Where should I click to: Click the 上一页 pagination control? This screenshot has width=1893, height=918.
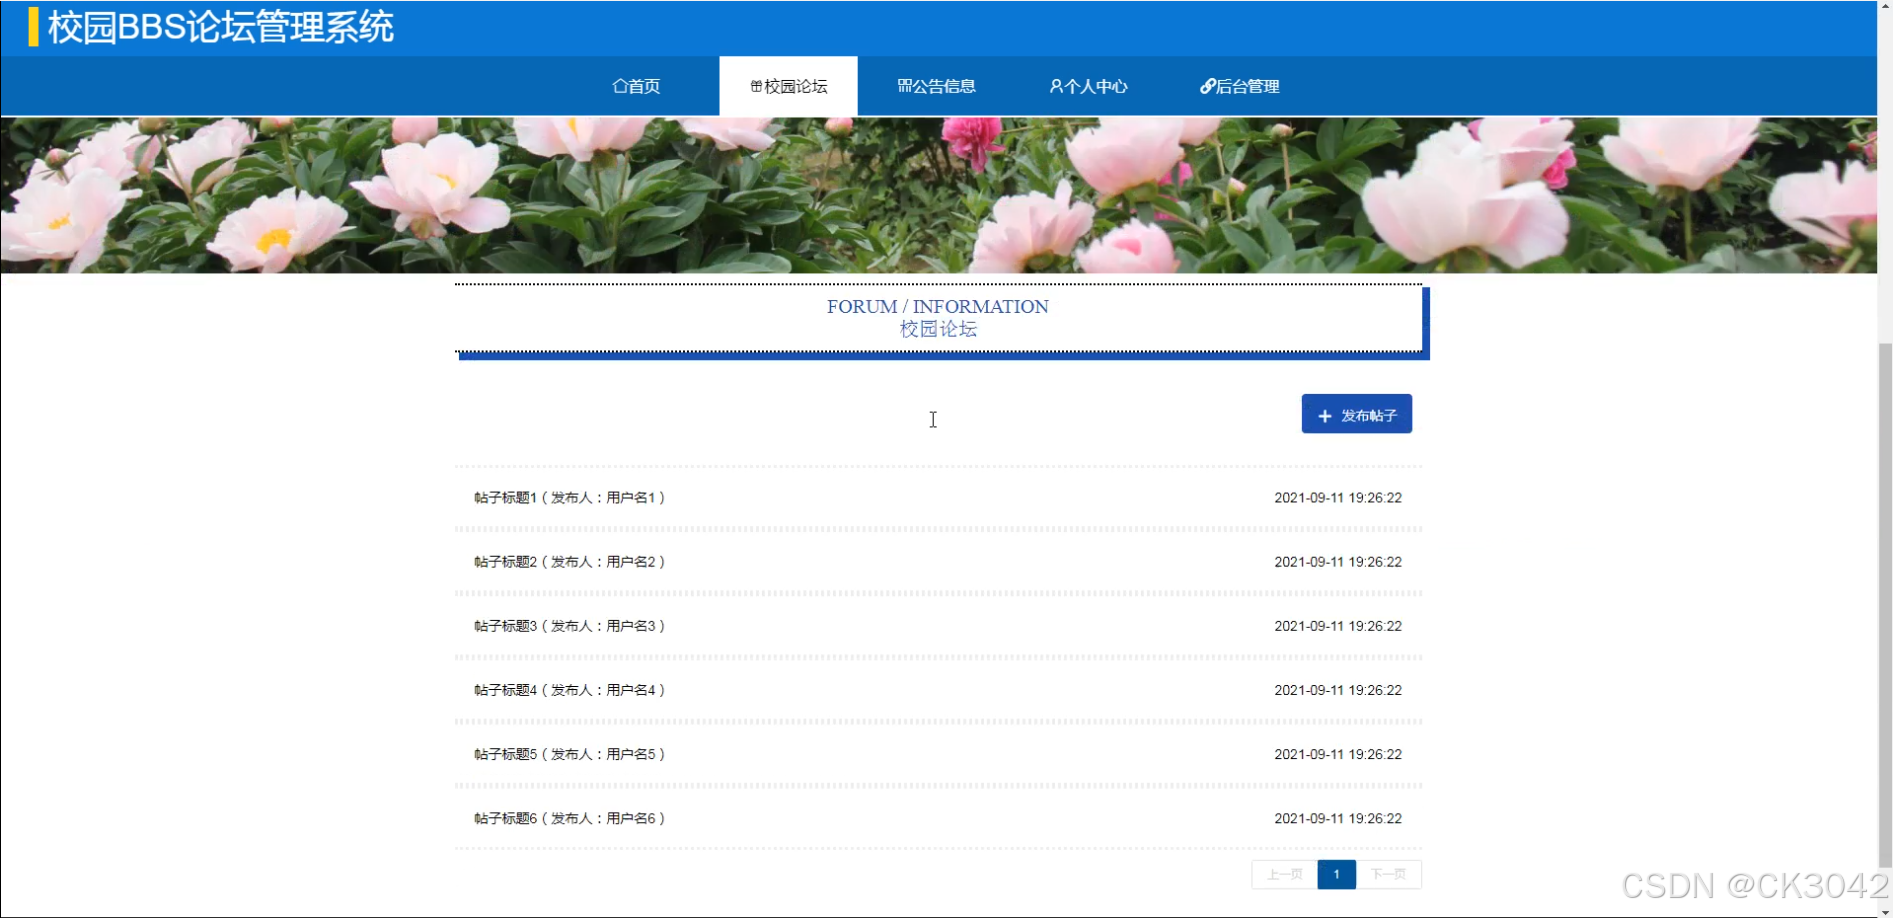coord(1283,873)
